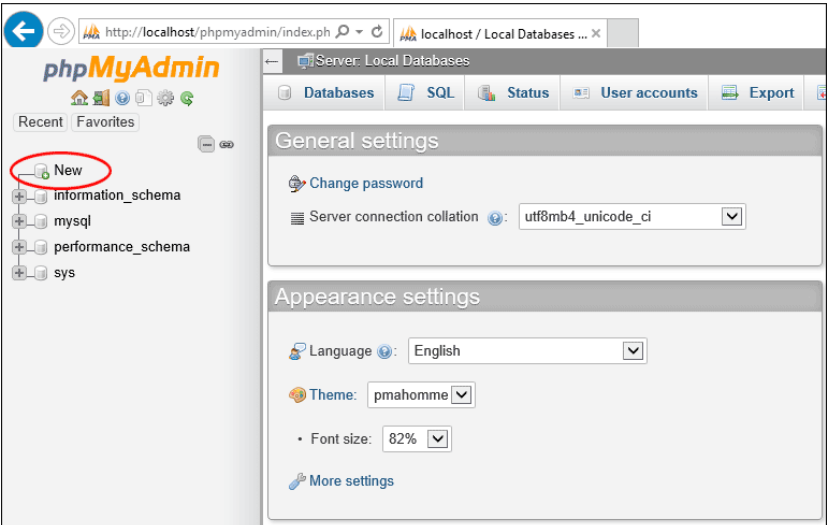
Task: Open Server connection collation dropdown
Action: [632, 216]
